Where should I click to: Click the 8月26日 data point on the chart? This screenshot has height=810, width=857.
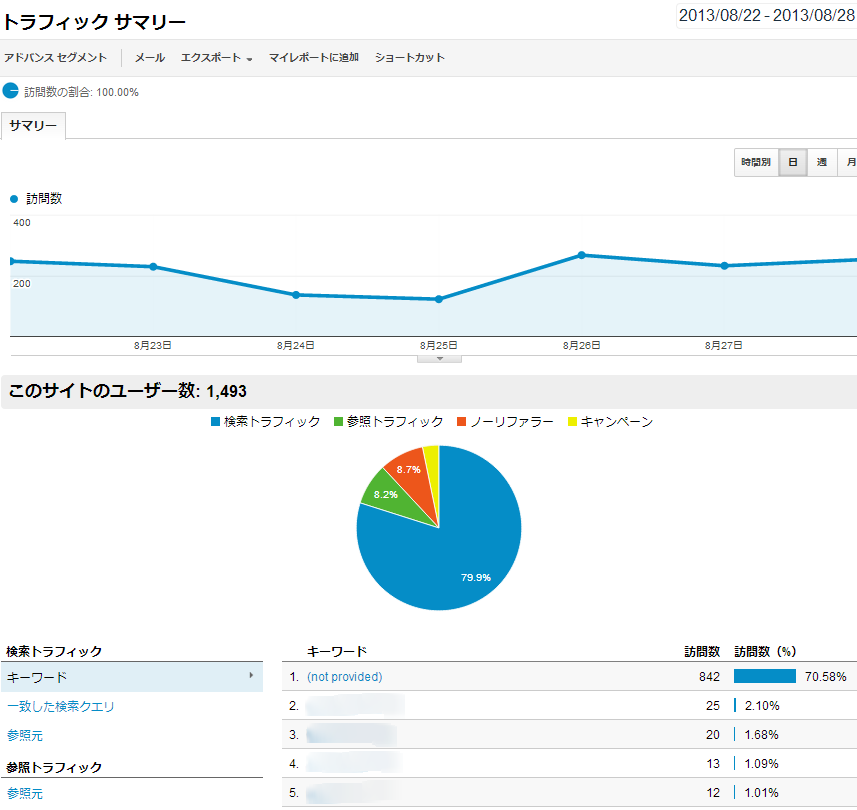581,255
